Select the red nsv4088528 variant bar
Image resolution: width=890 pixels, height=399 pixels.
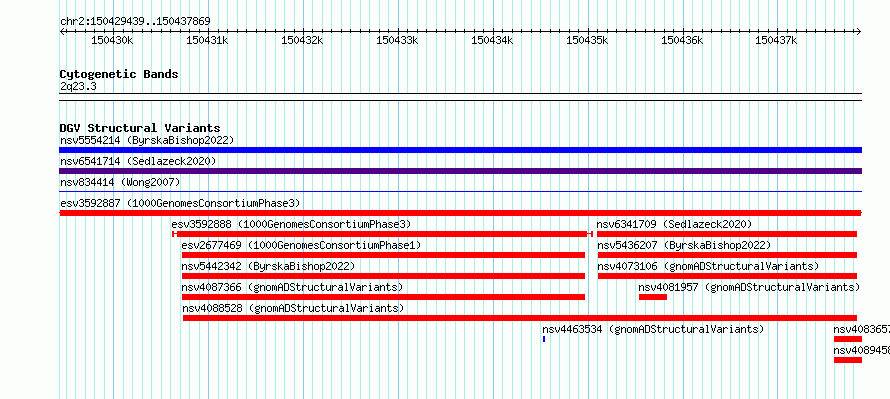pyautogui.click(x=520, y=318)
